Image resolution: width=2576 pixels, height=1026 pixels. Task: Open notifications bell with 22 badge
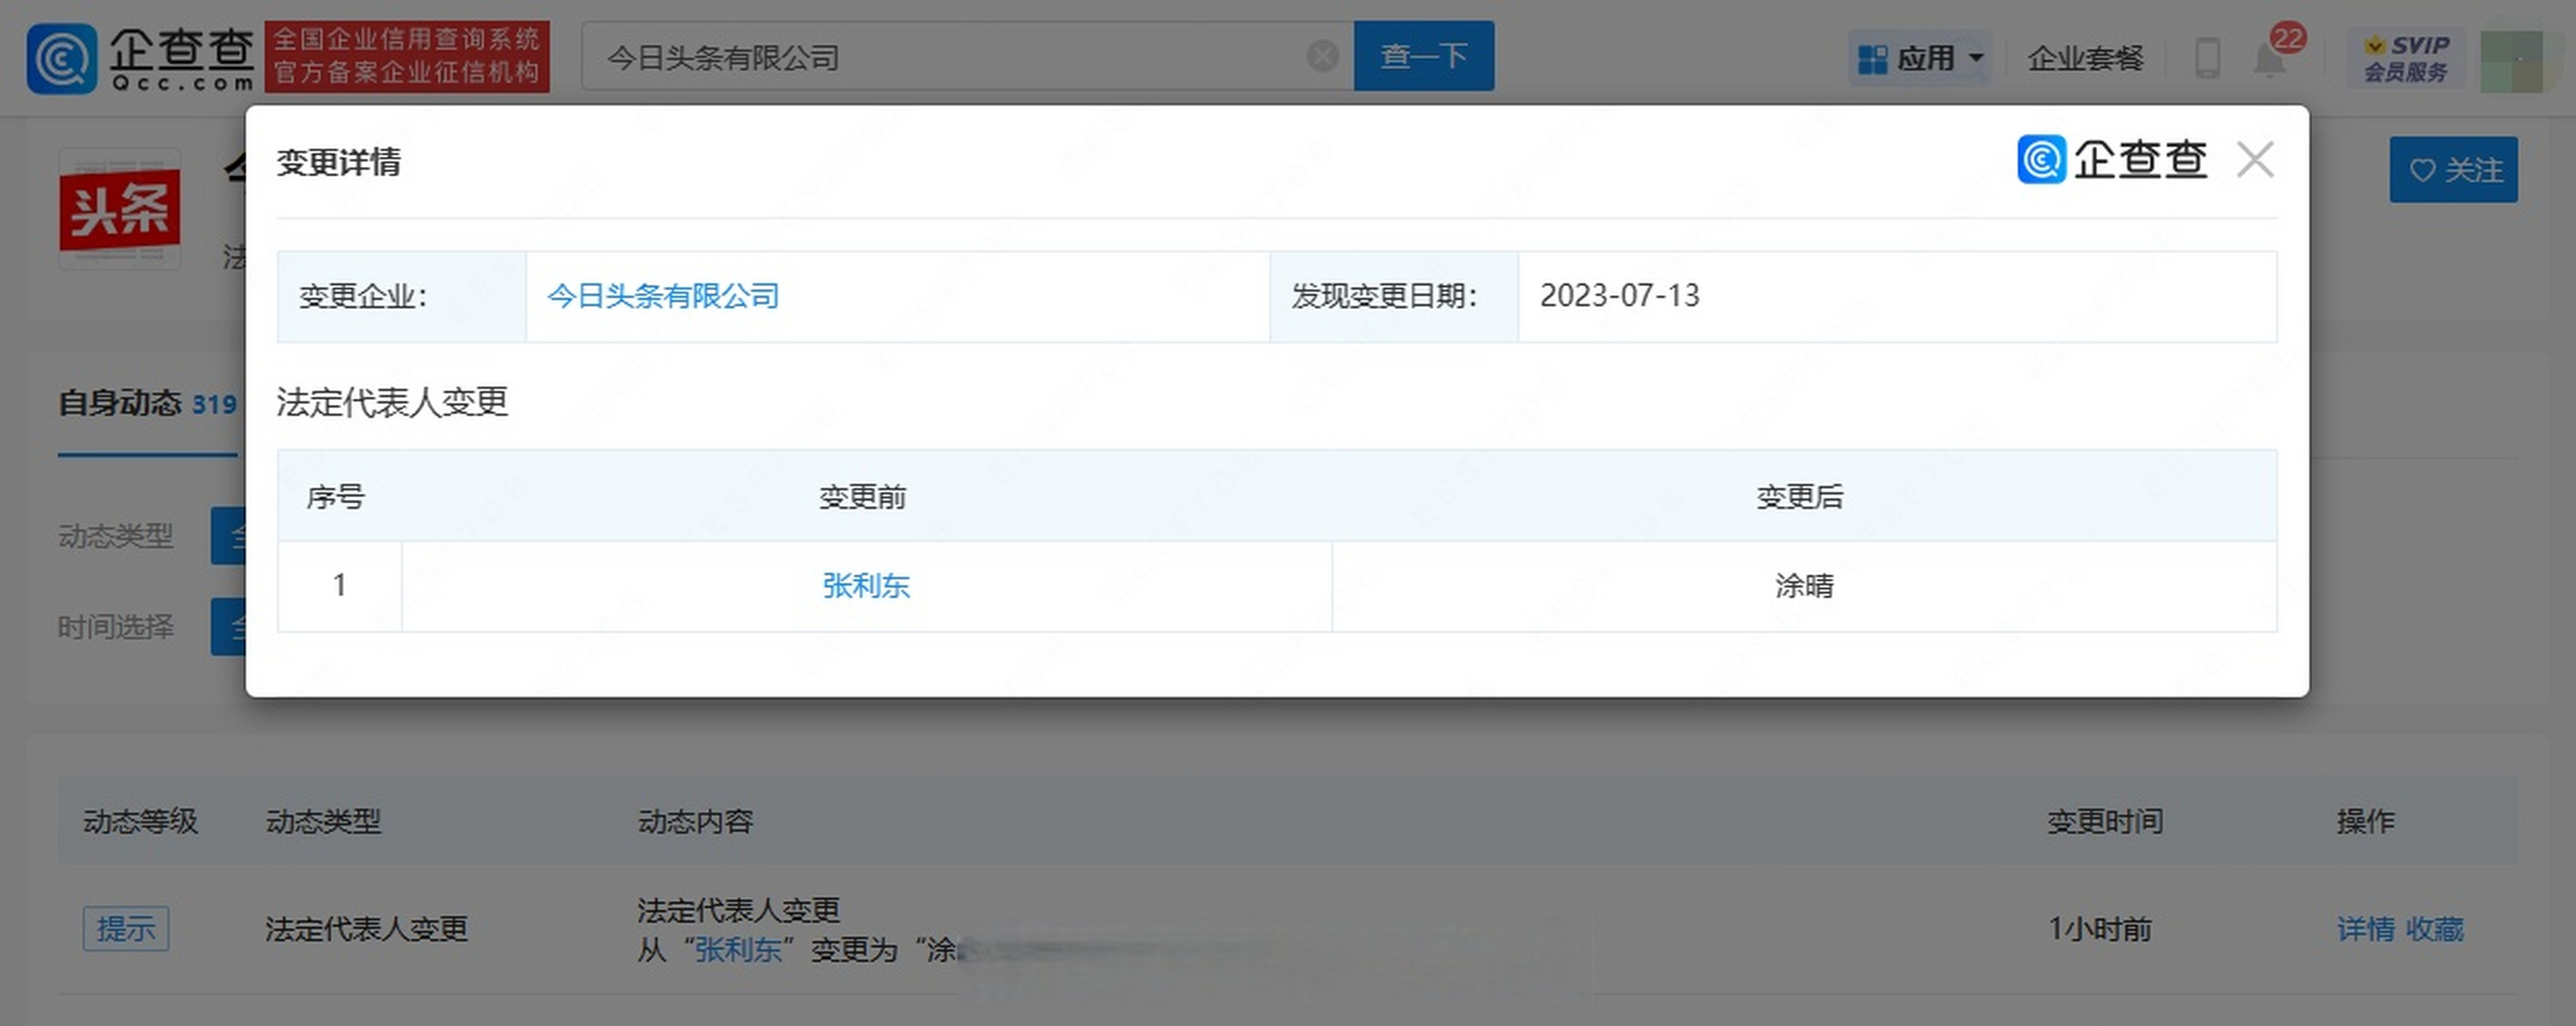[2270, 58]
